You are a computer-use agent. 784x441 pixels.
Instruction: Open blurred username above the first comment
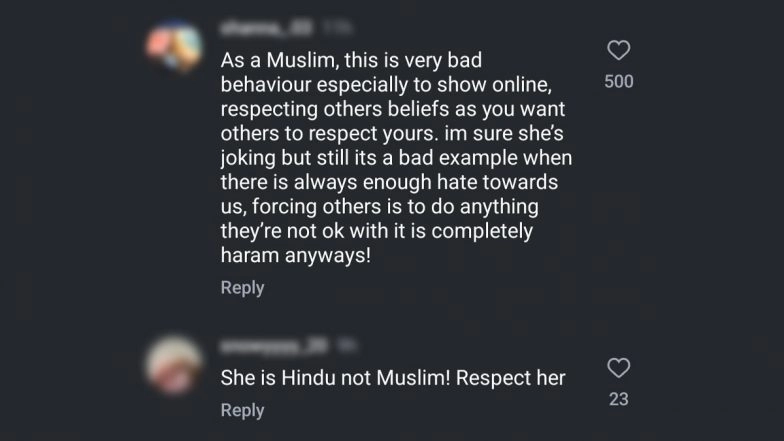266,28
